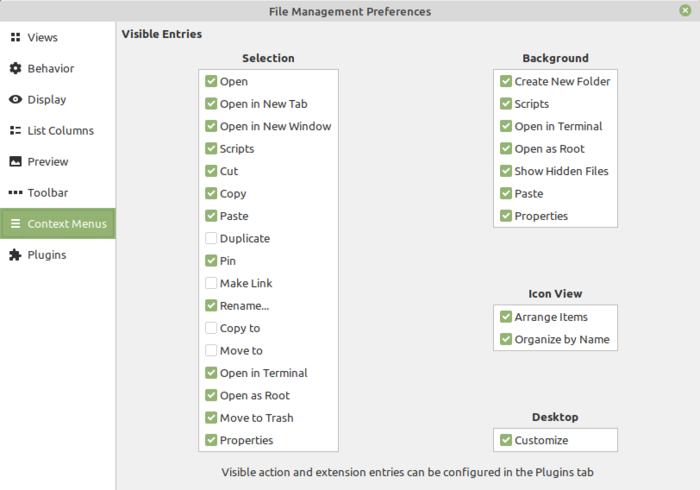Disable the Desktop Customize entry
Image resolution: width=700 pixels, height=490 pixels.
(x=506, y=441)
